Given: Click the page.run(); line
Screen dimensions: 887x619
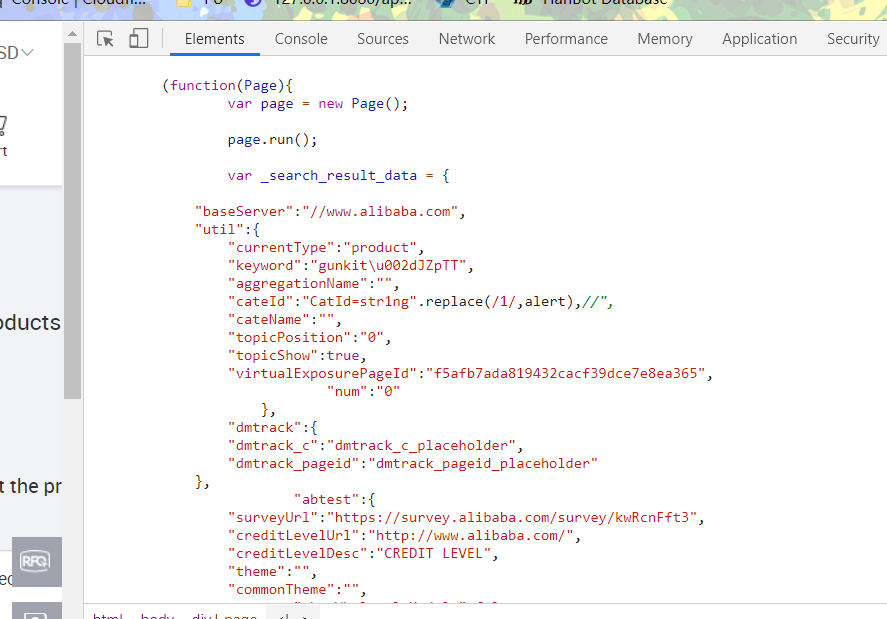Looking at the screenshot, I should click(272, 140).
